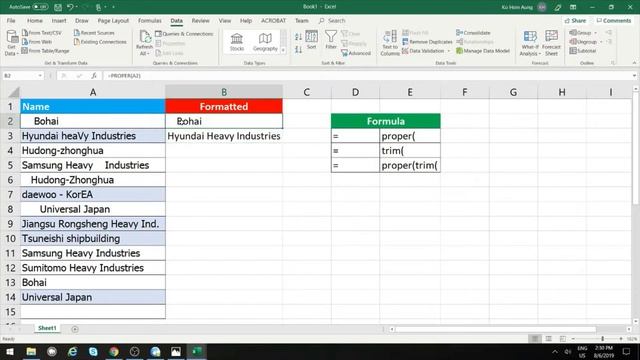Switch to the Review tab
Screen dimensions: 640x360
[x=200, y=20]
